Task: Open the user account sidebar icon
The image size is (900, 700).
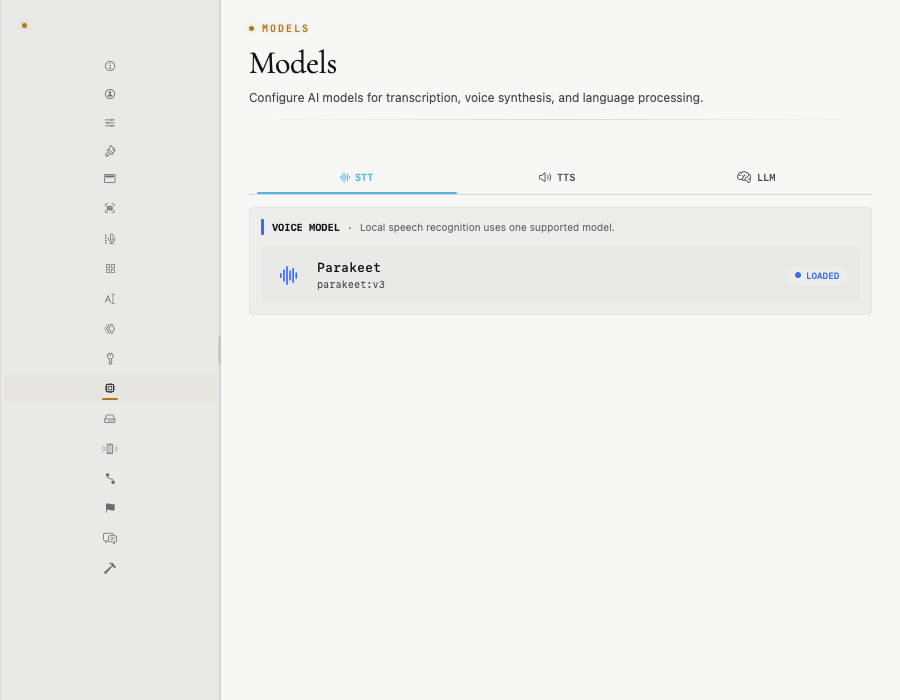Action: pyautogui.click(x=110, y=94)
